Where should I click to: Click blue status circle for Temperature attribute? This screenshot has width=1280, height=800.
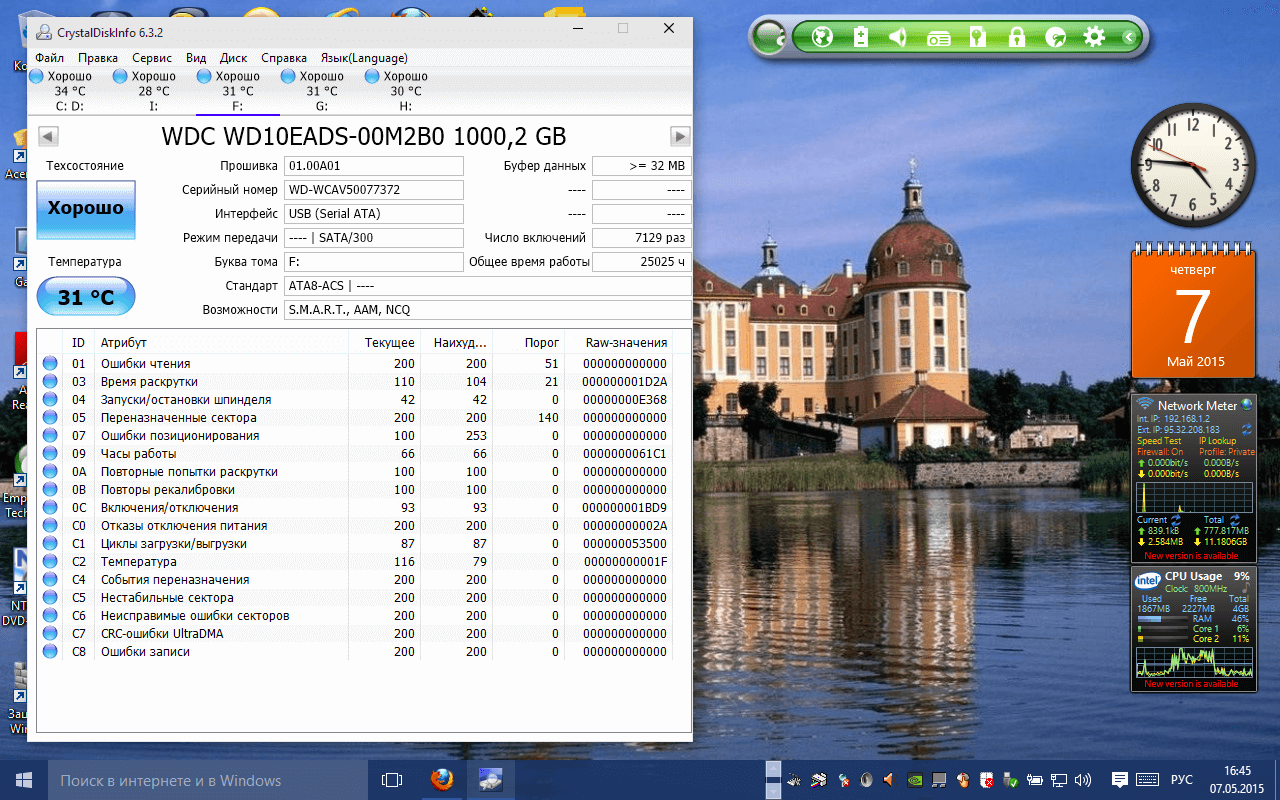pos(50,562)
